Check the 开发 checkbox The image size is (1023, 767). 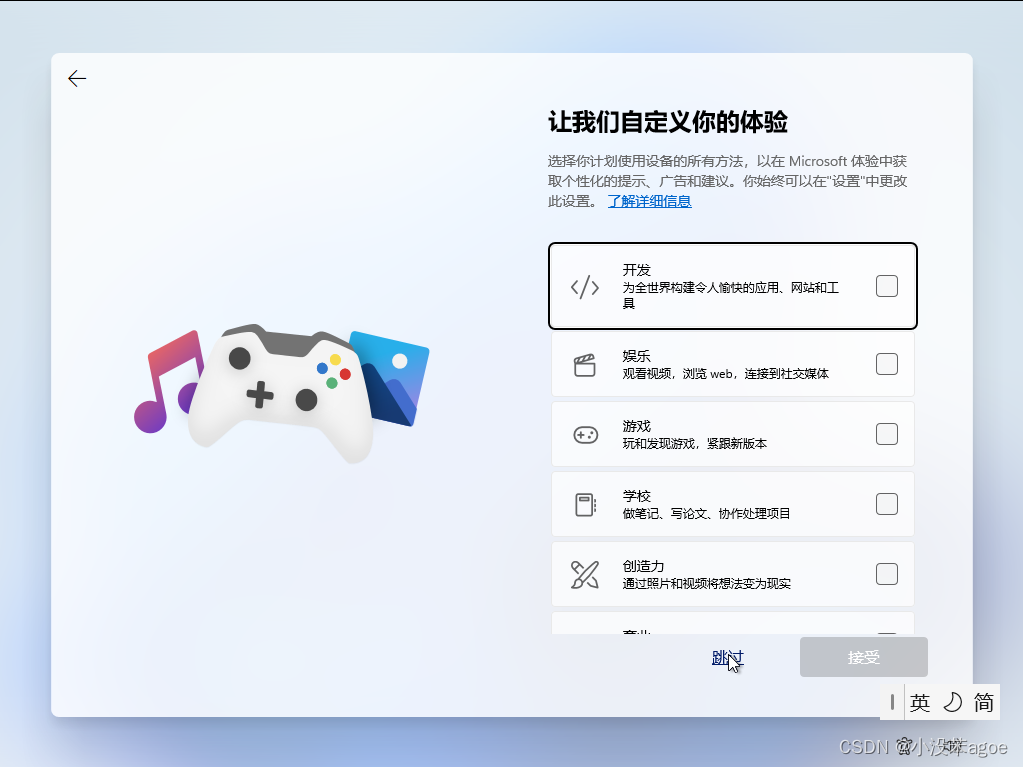click(x=887, y=286)
